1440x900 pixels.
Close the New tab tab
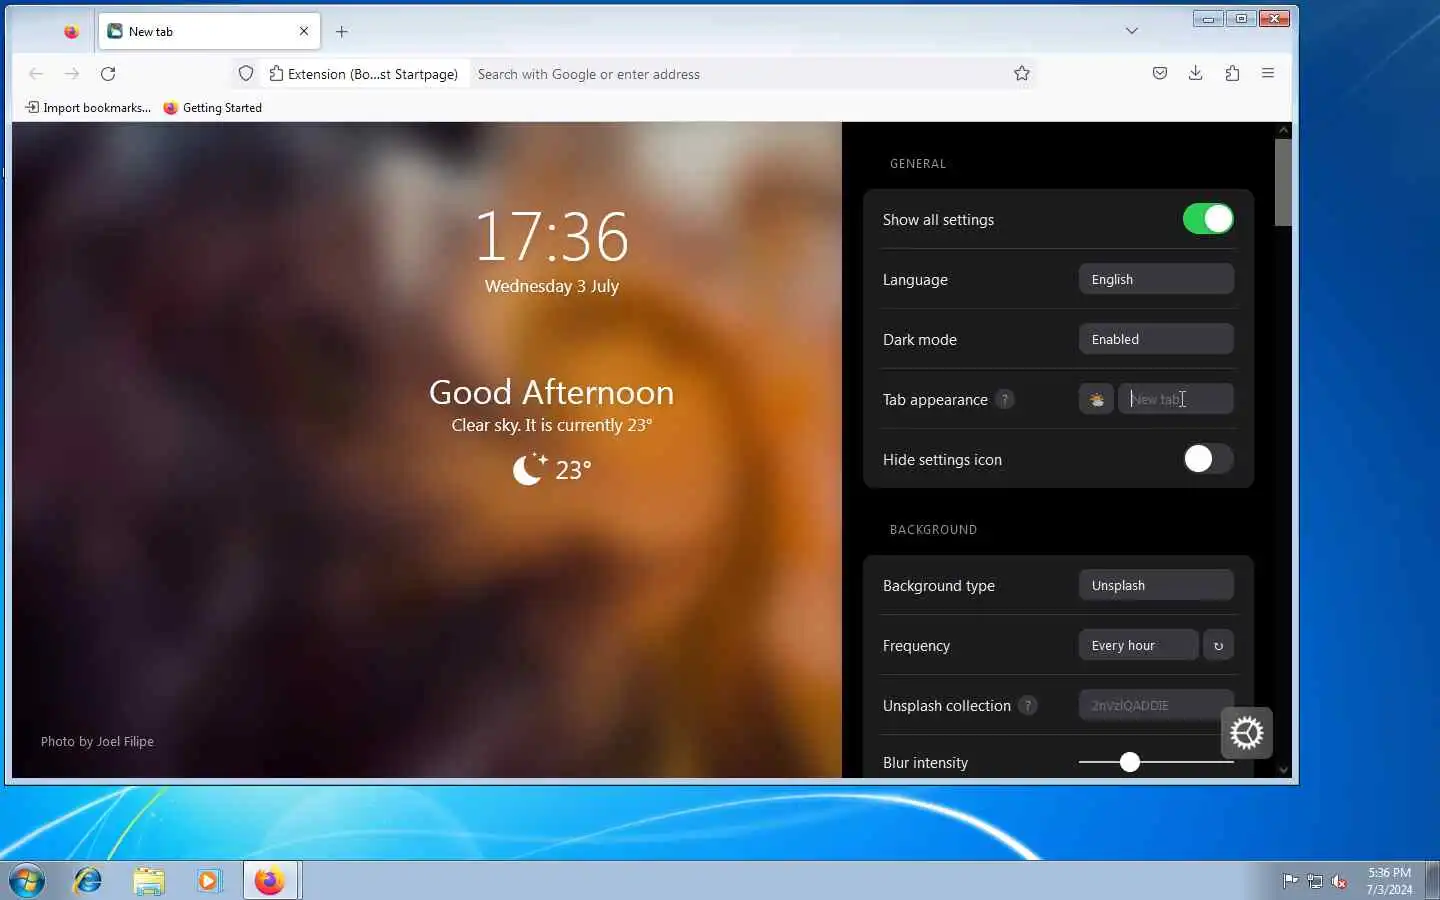[x=304, y=31]
